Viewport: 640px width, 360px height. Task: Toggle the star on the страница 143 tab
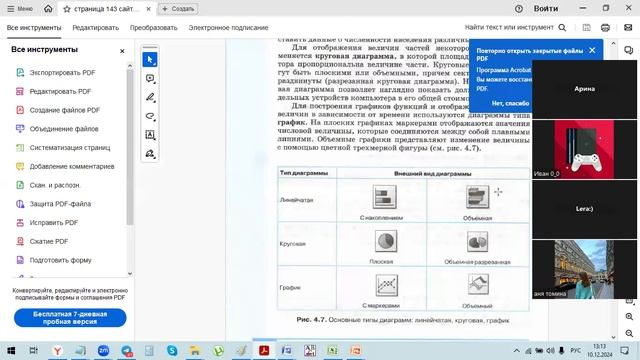pyautogui.click(x=67, y=9)
